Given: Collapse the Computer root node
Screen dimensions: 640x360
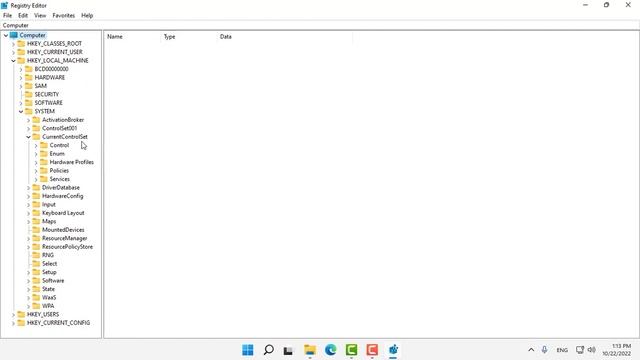Looking at the screenshot, I should click(x=6, y=36).
